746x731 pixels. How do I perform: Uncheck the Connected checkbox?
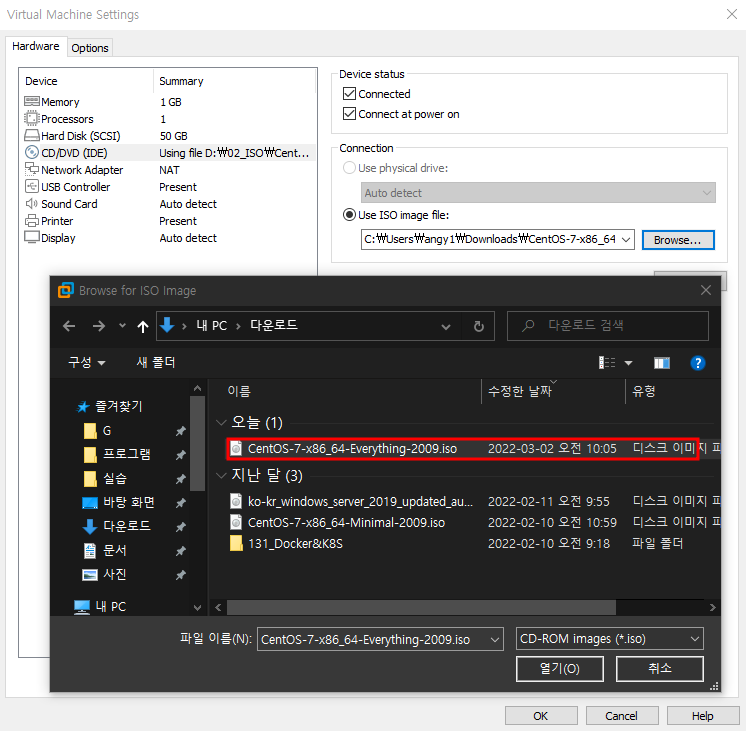click(x=349, y=93)
